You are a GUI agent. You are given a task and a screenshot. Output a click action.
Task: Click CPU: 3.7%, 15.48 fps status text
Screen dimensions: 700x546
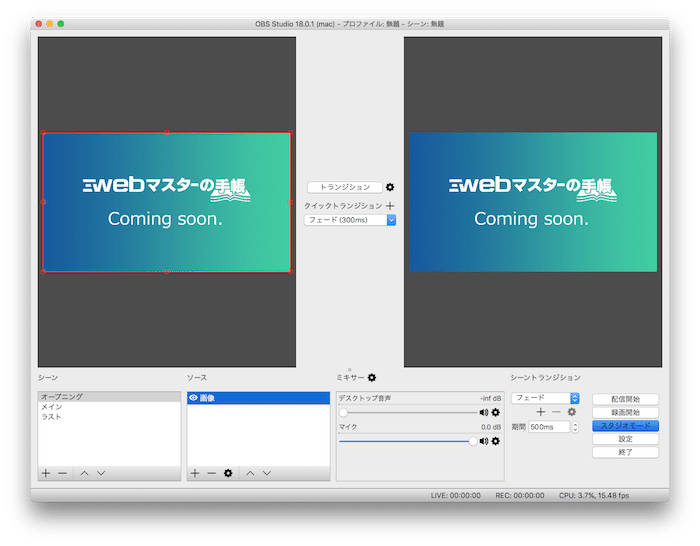(x=594, y=496)
